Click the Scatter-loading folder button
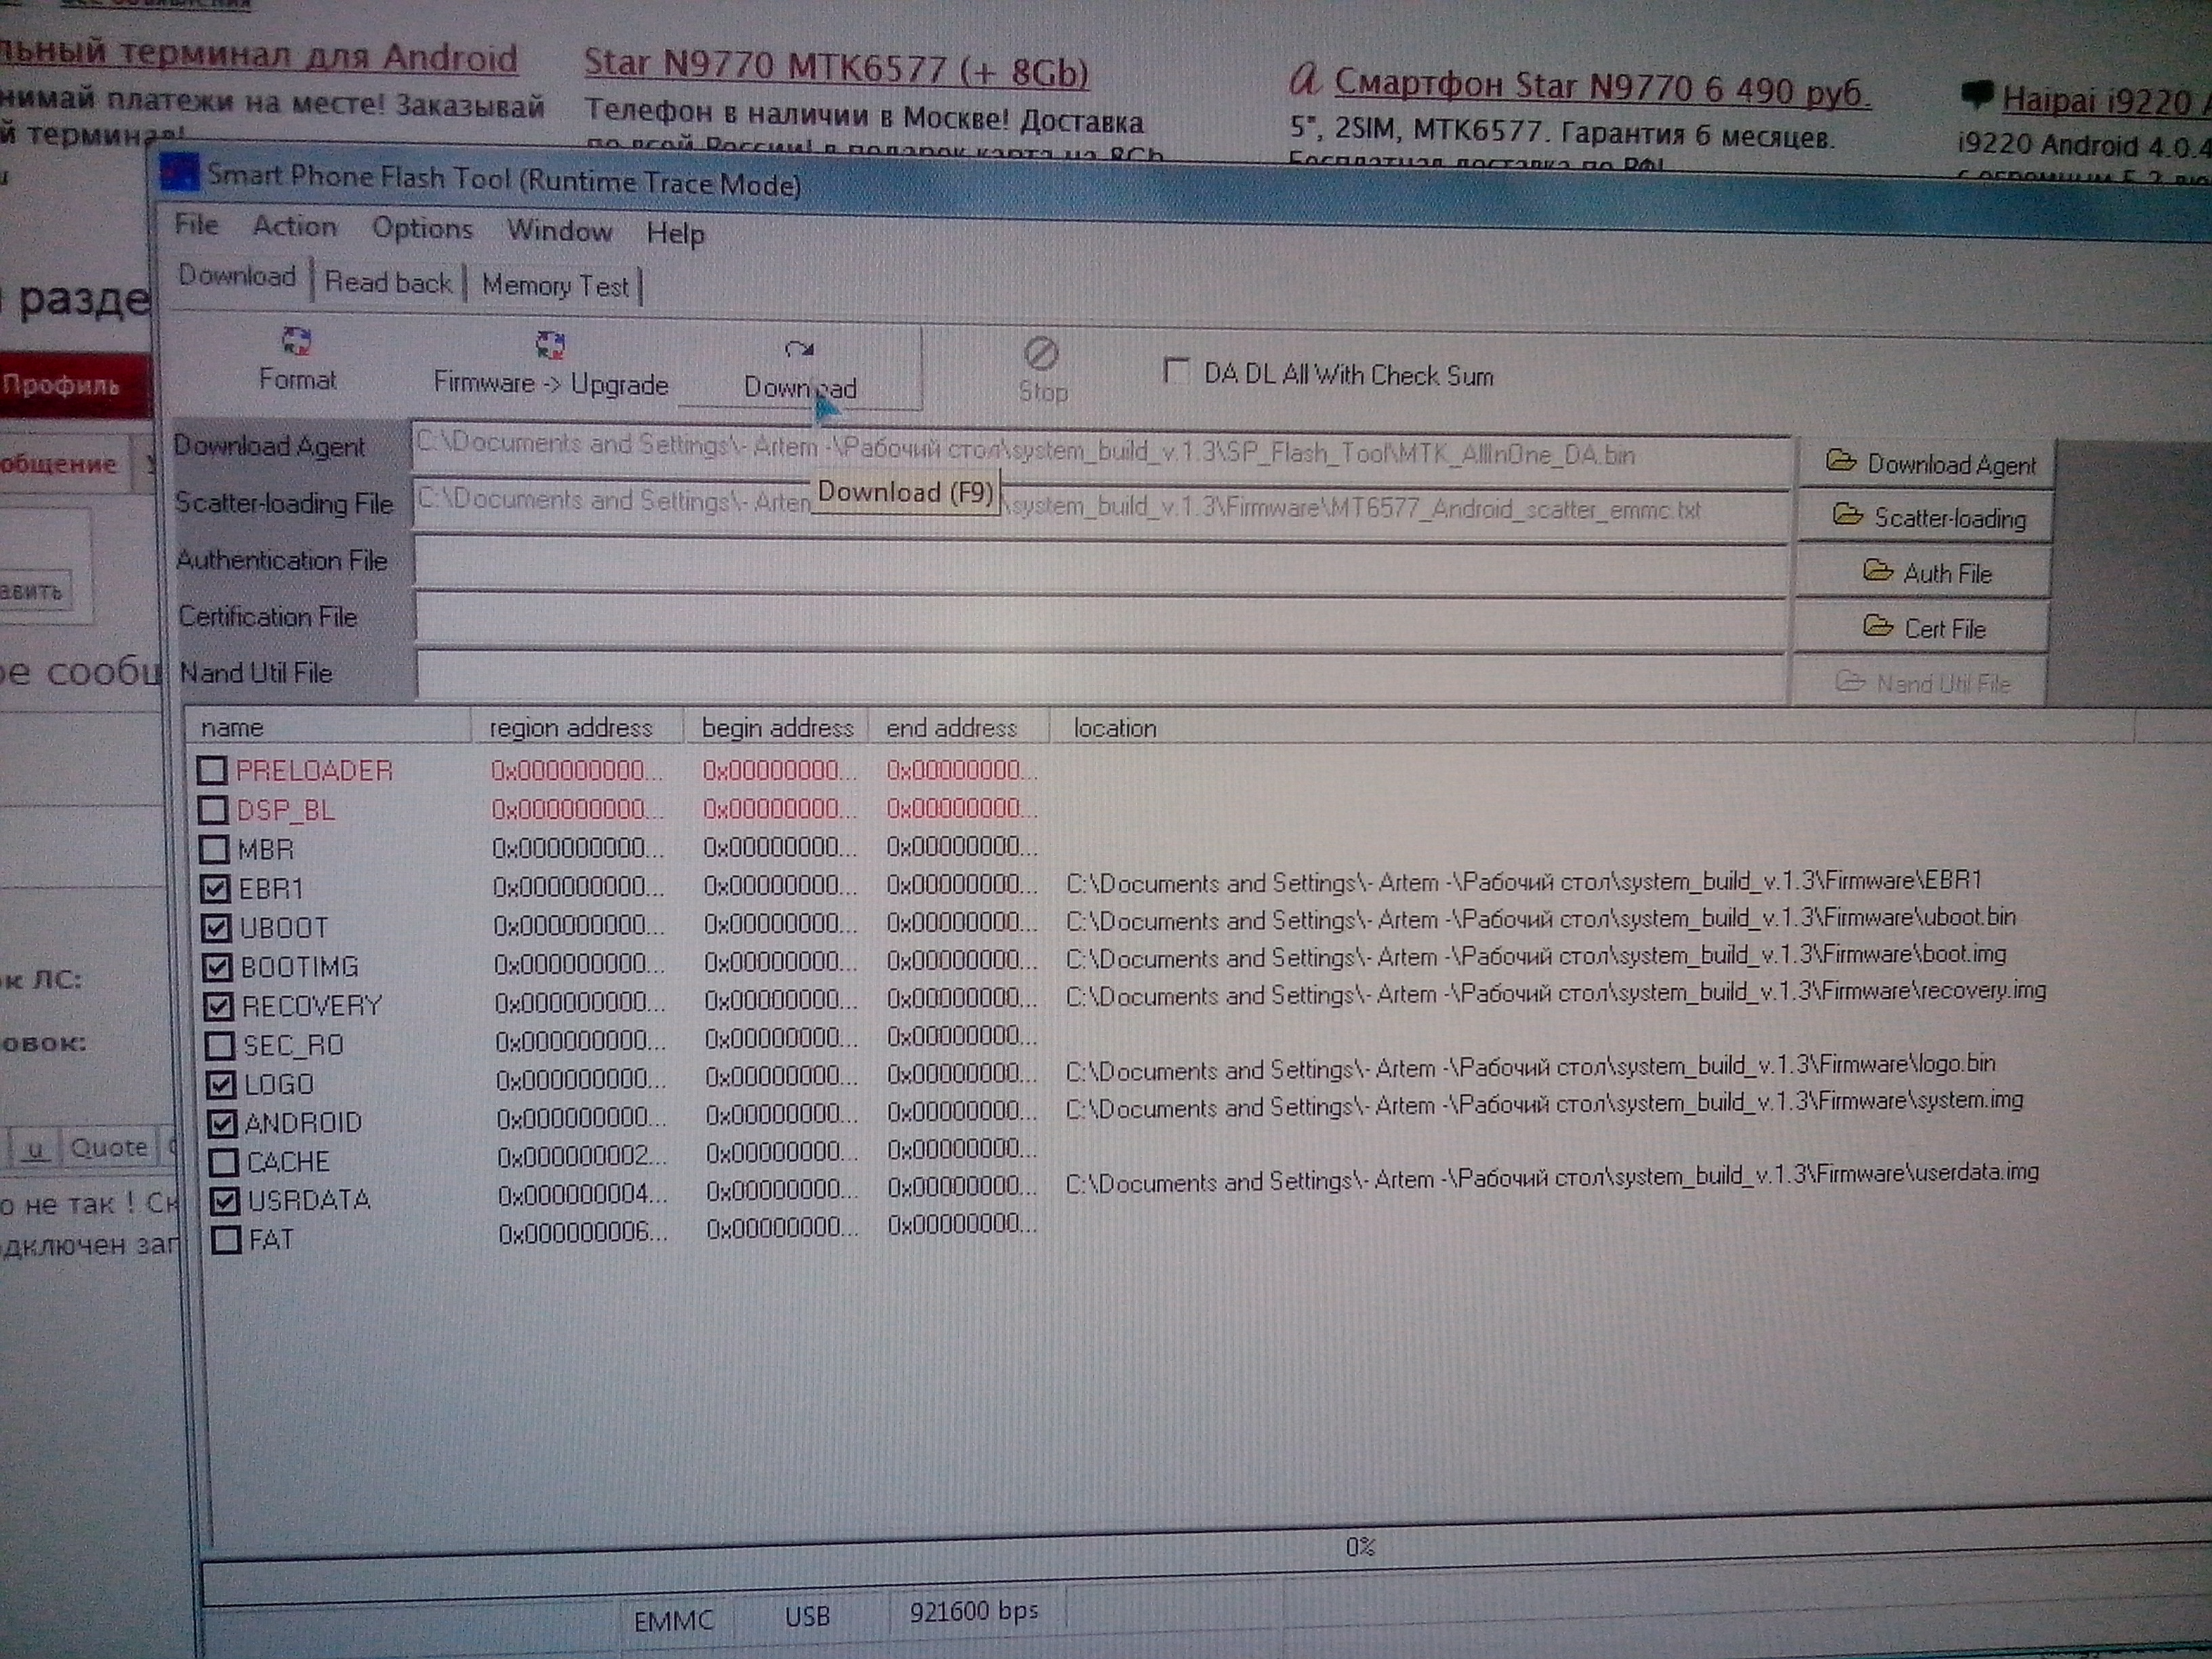The width and height of the screenshot is (2212, 1659). tap(1927, 517)
